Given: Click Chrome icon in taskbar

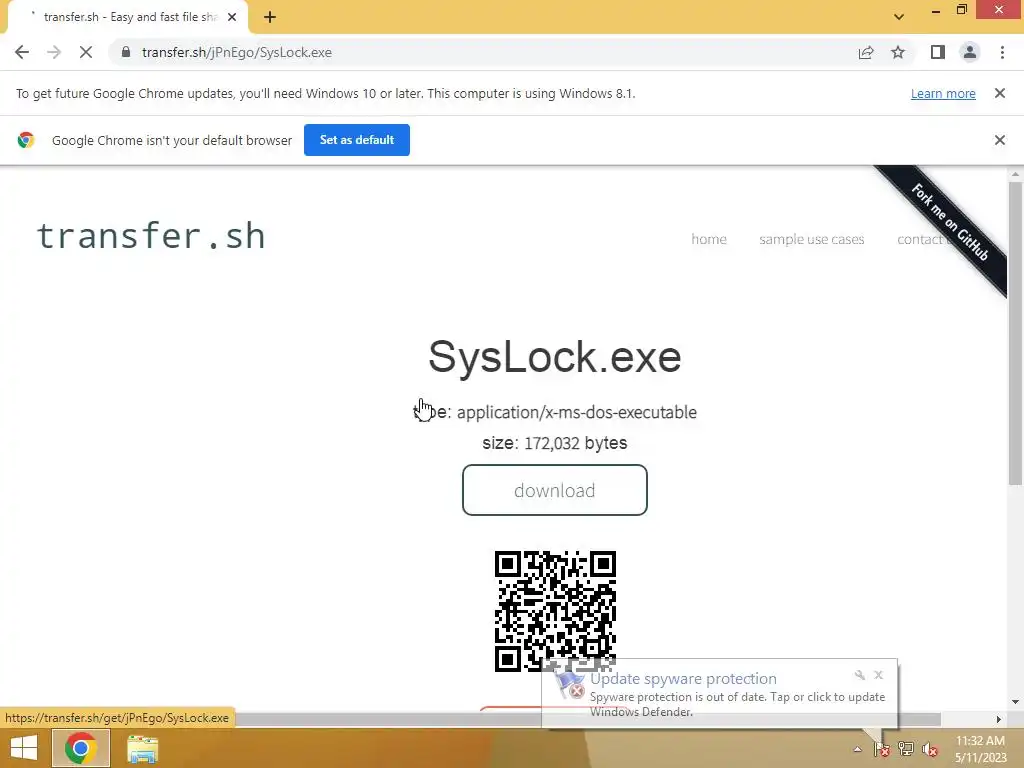Looking at the screenshot, I should coord(80,748).
